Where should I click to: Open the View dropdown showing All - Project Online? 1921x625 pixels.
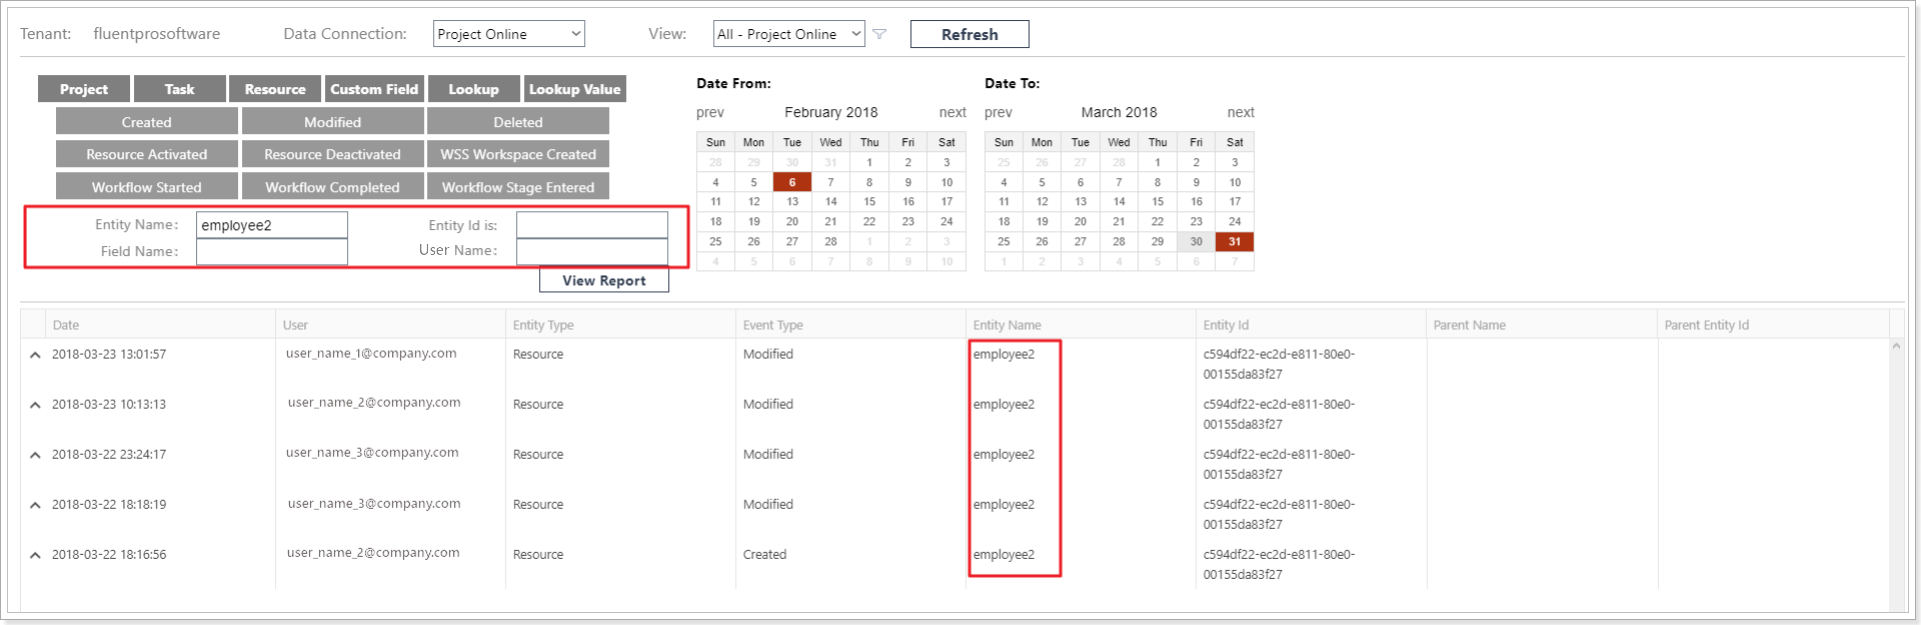pos(789,34)
